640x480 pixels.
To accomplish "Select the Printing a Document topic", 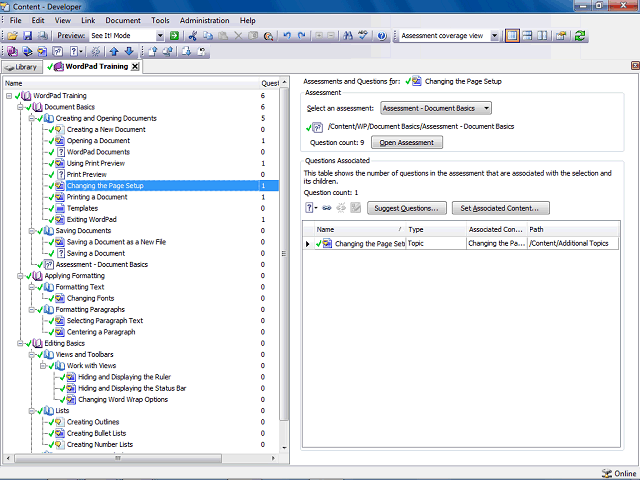I will point(97,197).
